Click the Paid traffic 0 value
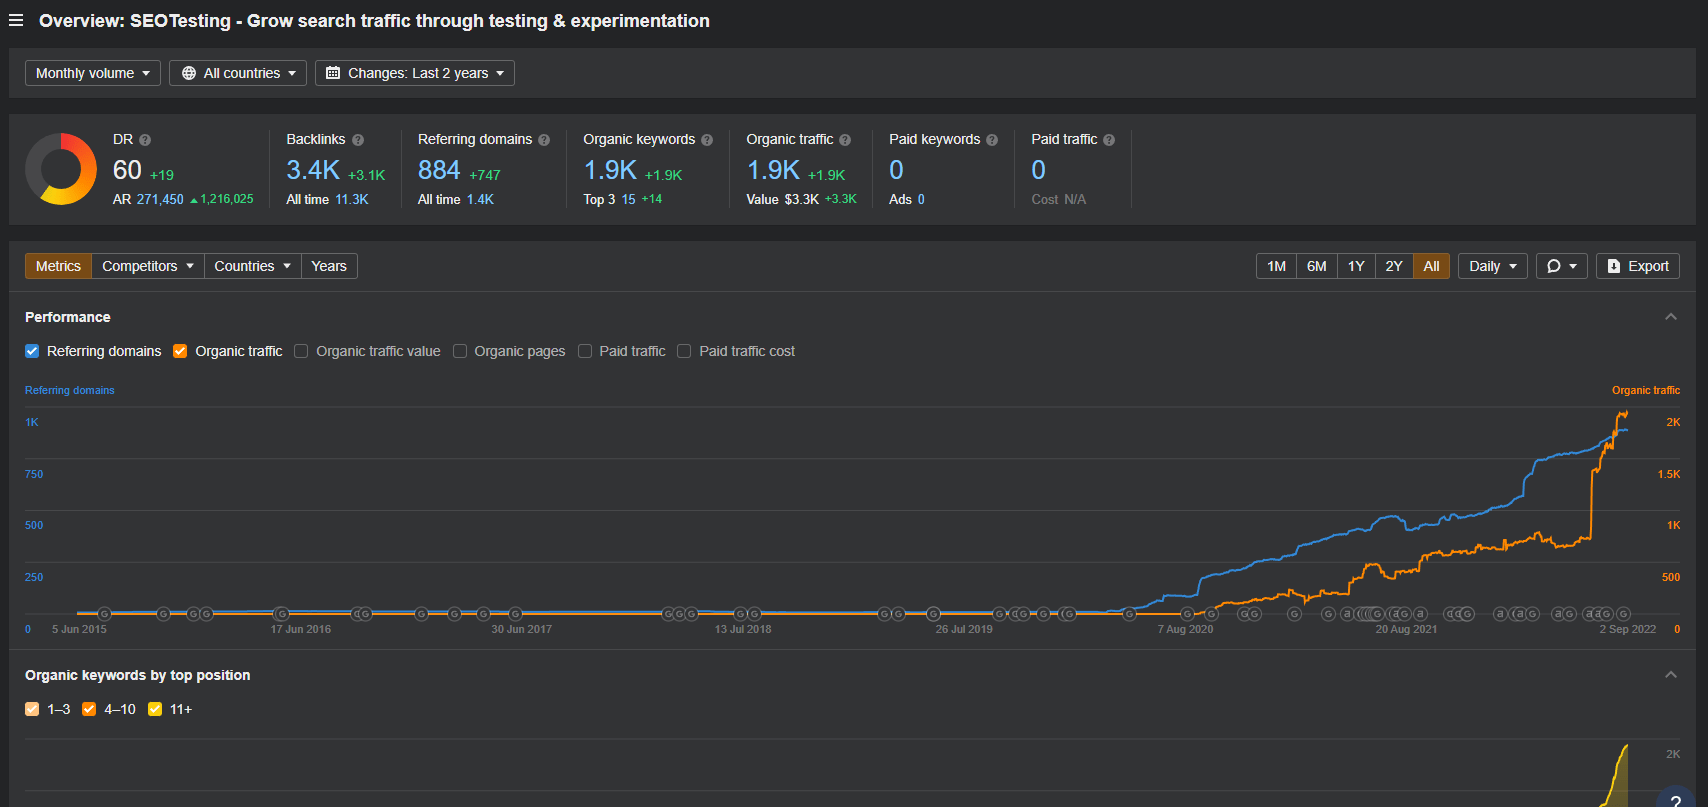Viewport: 1708px width, 807px height. tap(1038, 171)
